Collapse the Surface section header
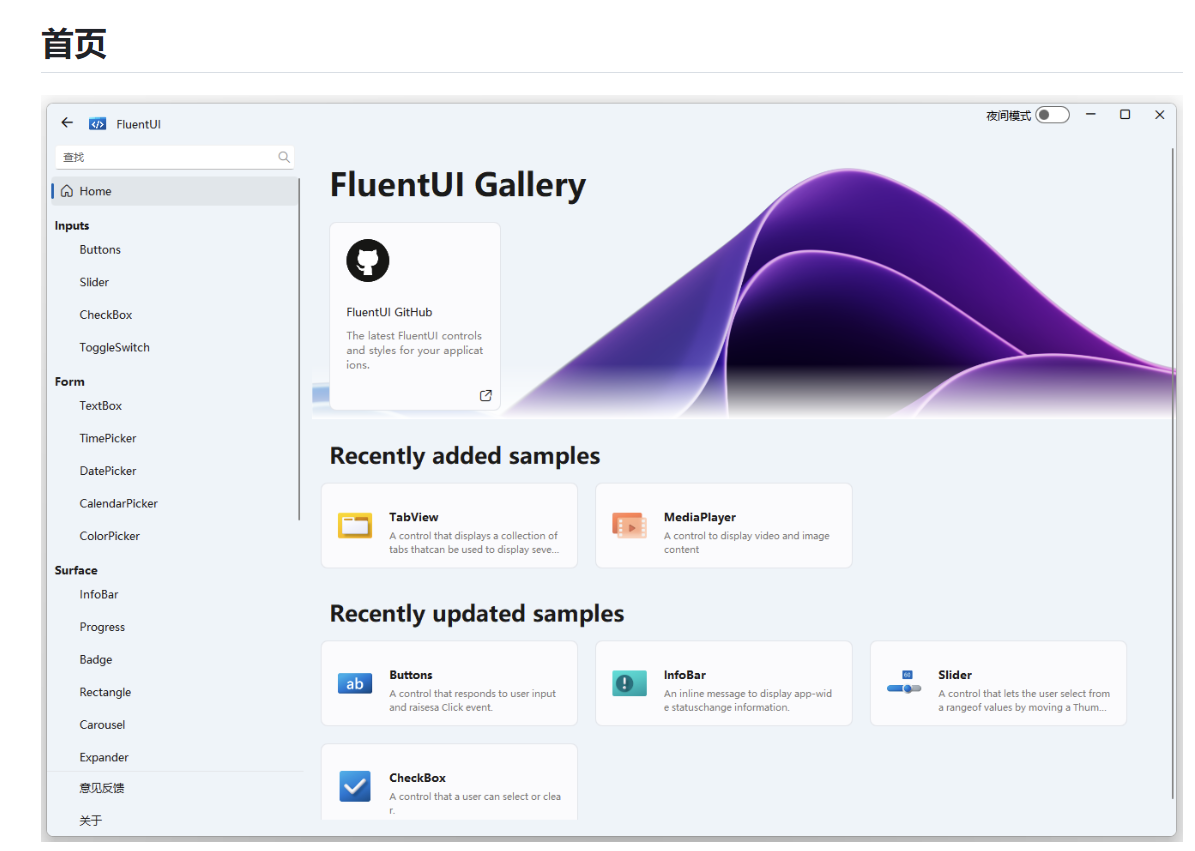This screenshot has width=1195, height=851. pyautogui.click(x=76, y=570)
